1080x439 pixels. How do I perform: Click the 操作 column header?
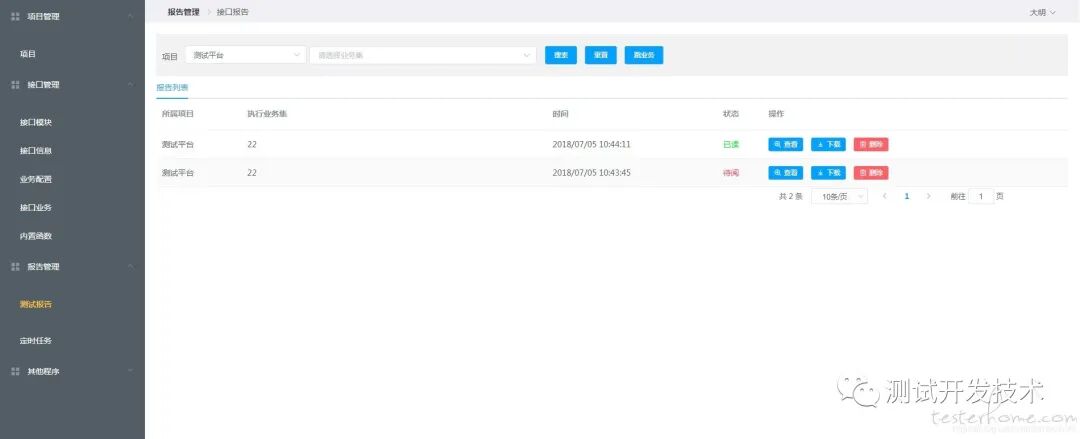tap(776, 114)
